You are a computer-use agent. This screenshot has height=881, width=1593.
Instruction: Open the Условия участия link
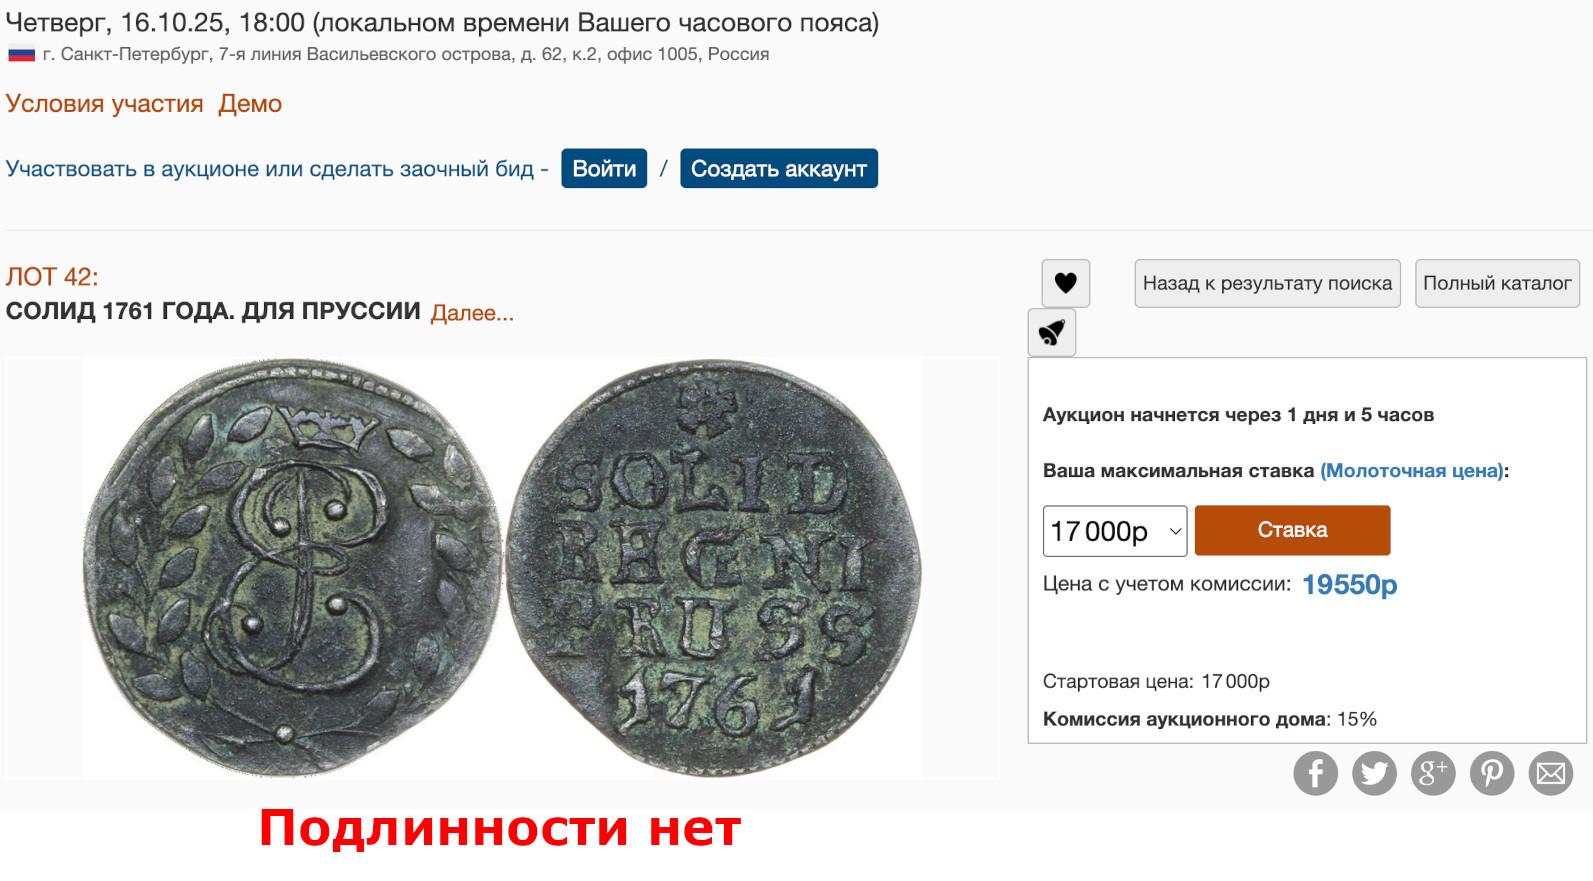pos(105,103)
